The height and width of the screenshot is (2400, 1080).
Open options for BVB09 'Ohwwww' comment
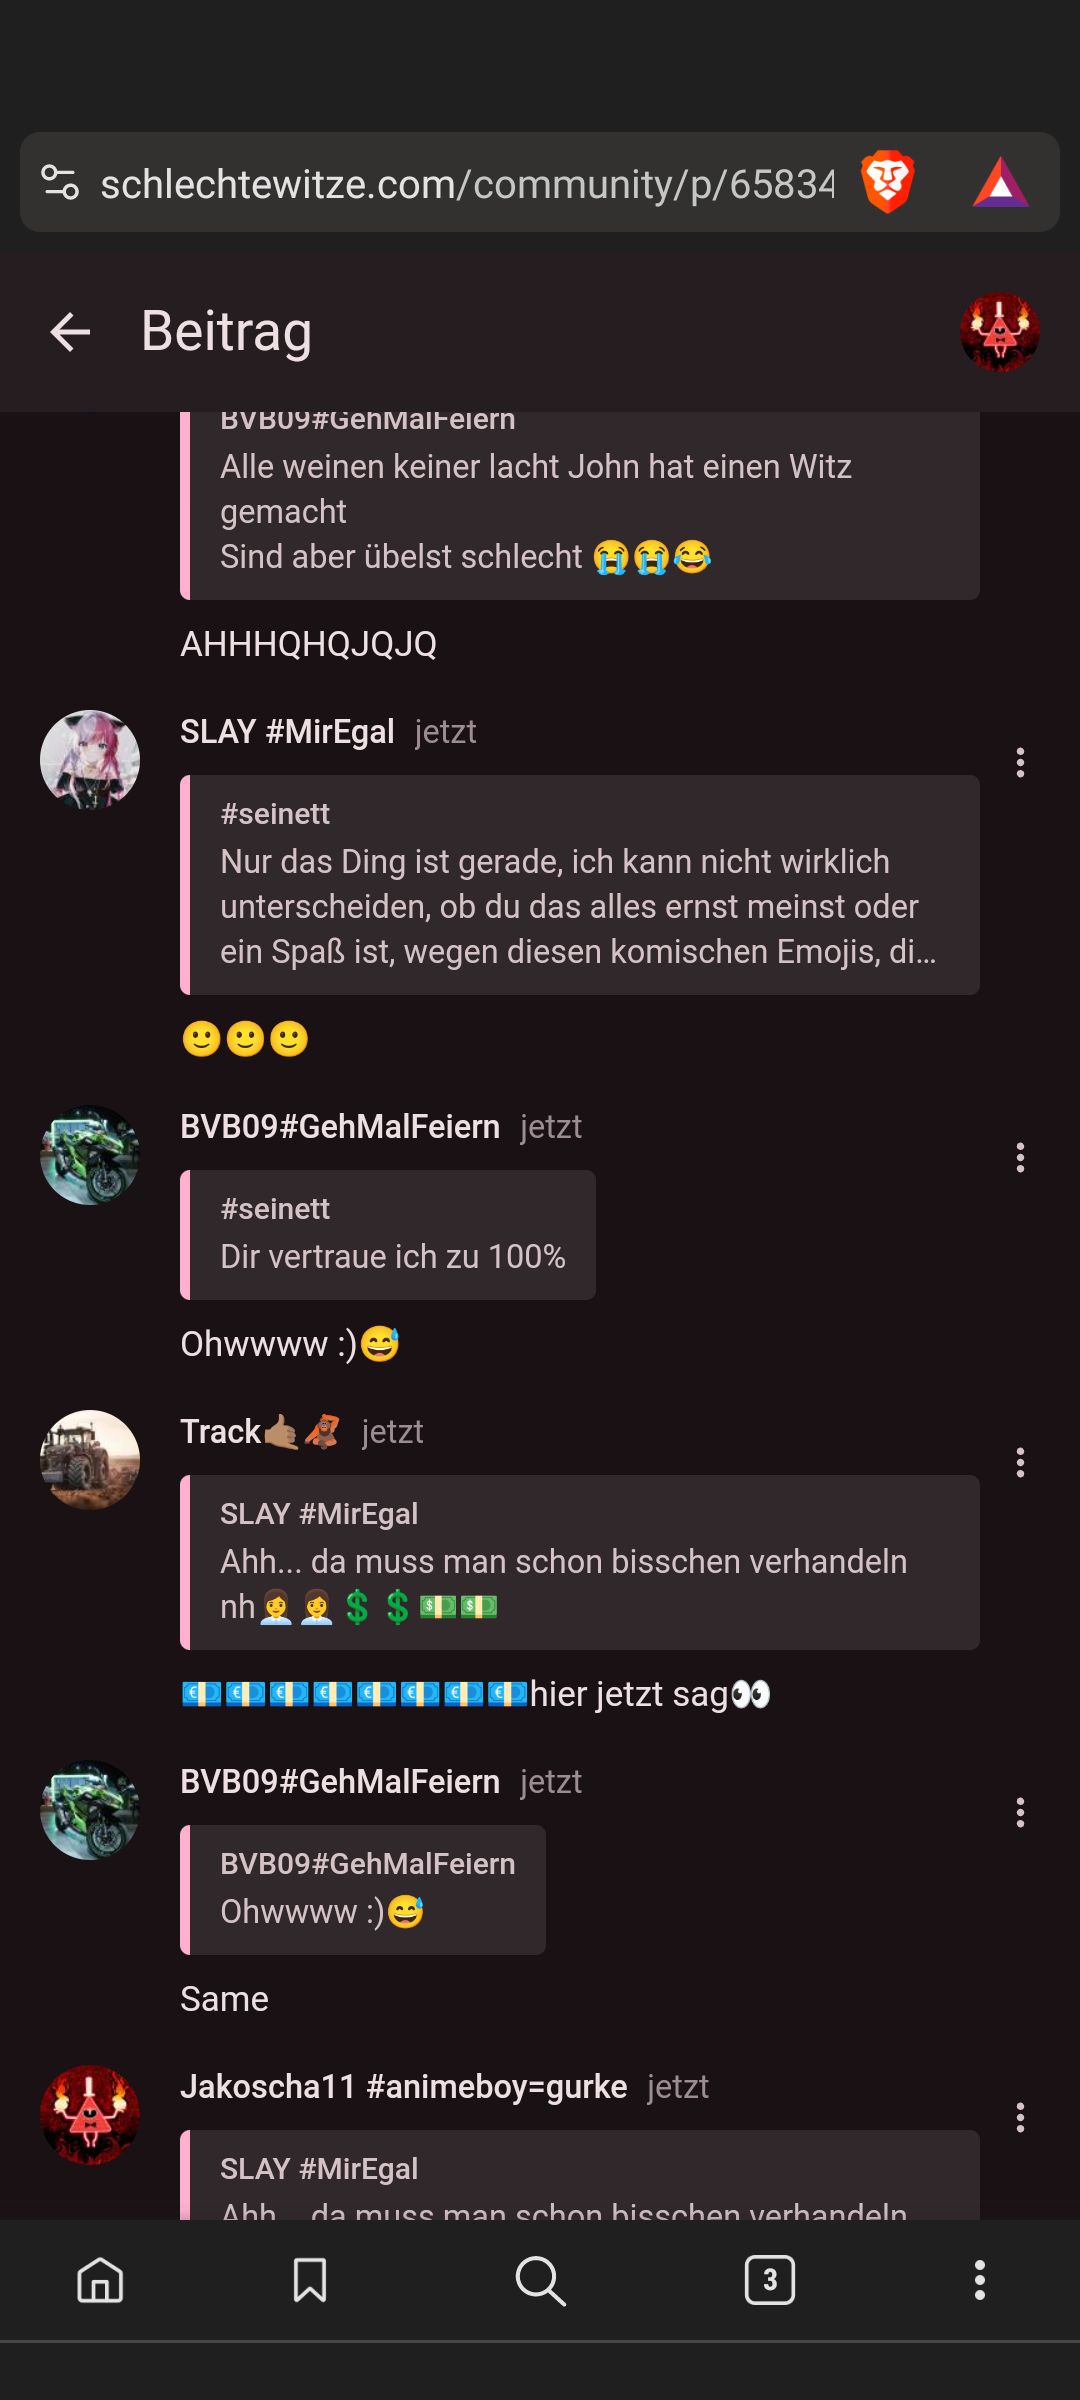coord(1020,1157)
